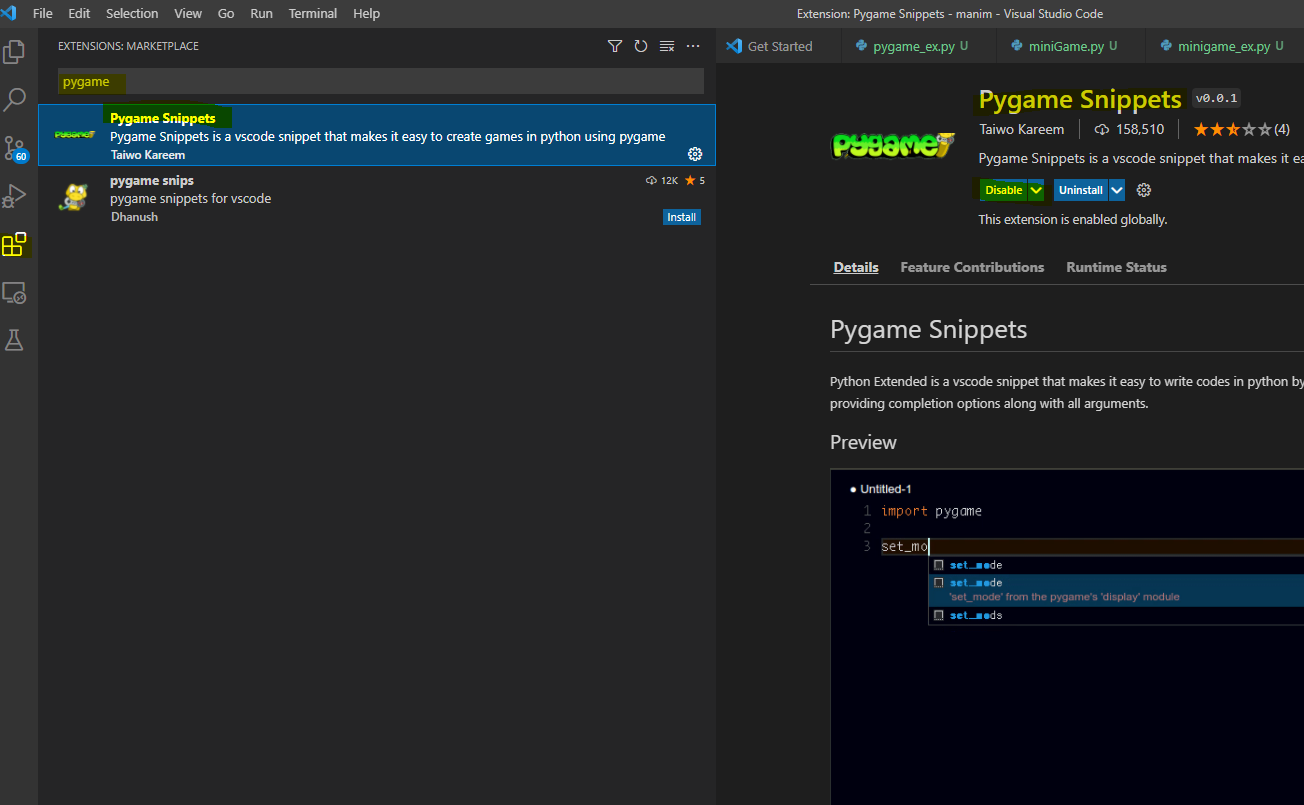Open the Views and More Actions ellipsis
Screen dimensions: 1304x805
tap(693, 46)
